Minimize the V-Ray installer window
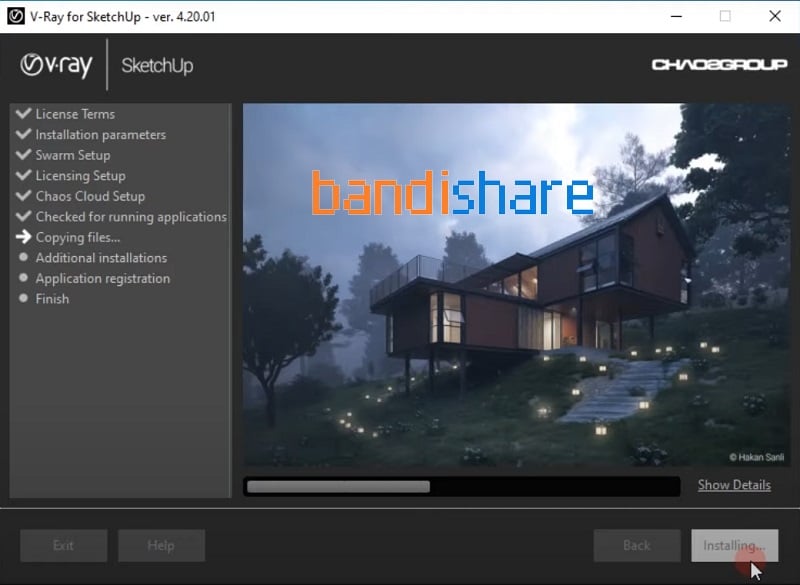 coord(677,16)
